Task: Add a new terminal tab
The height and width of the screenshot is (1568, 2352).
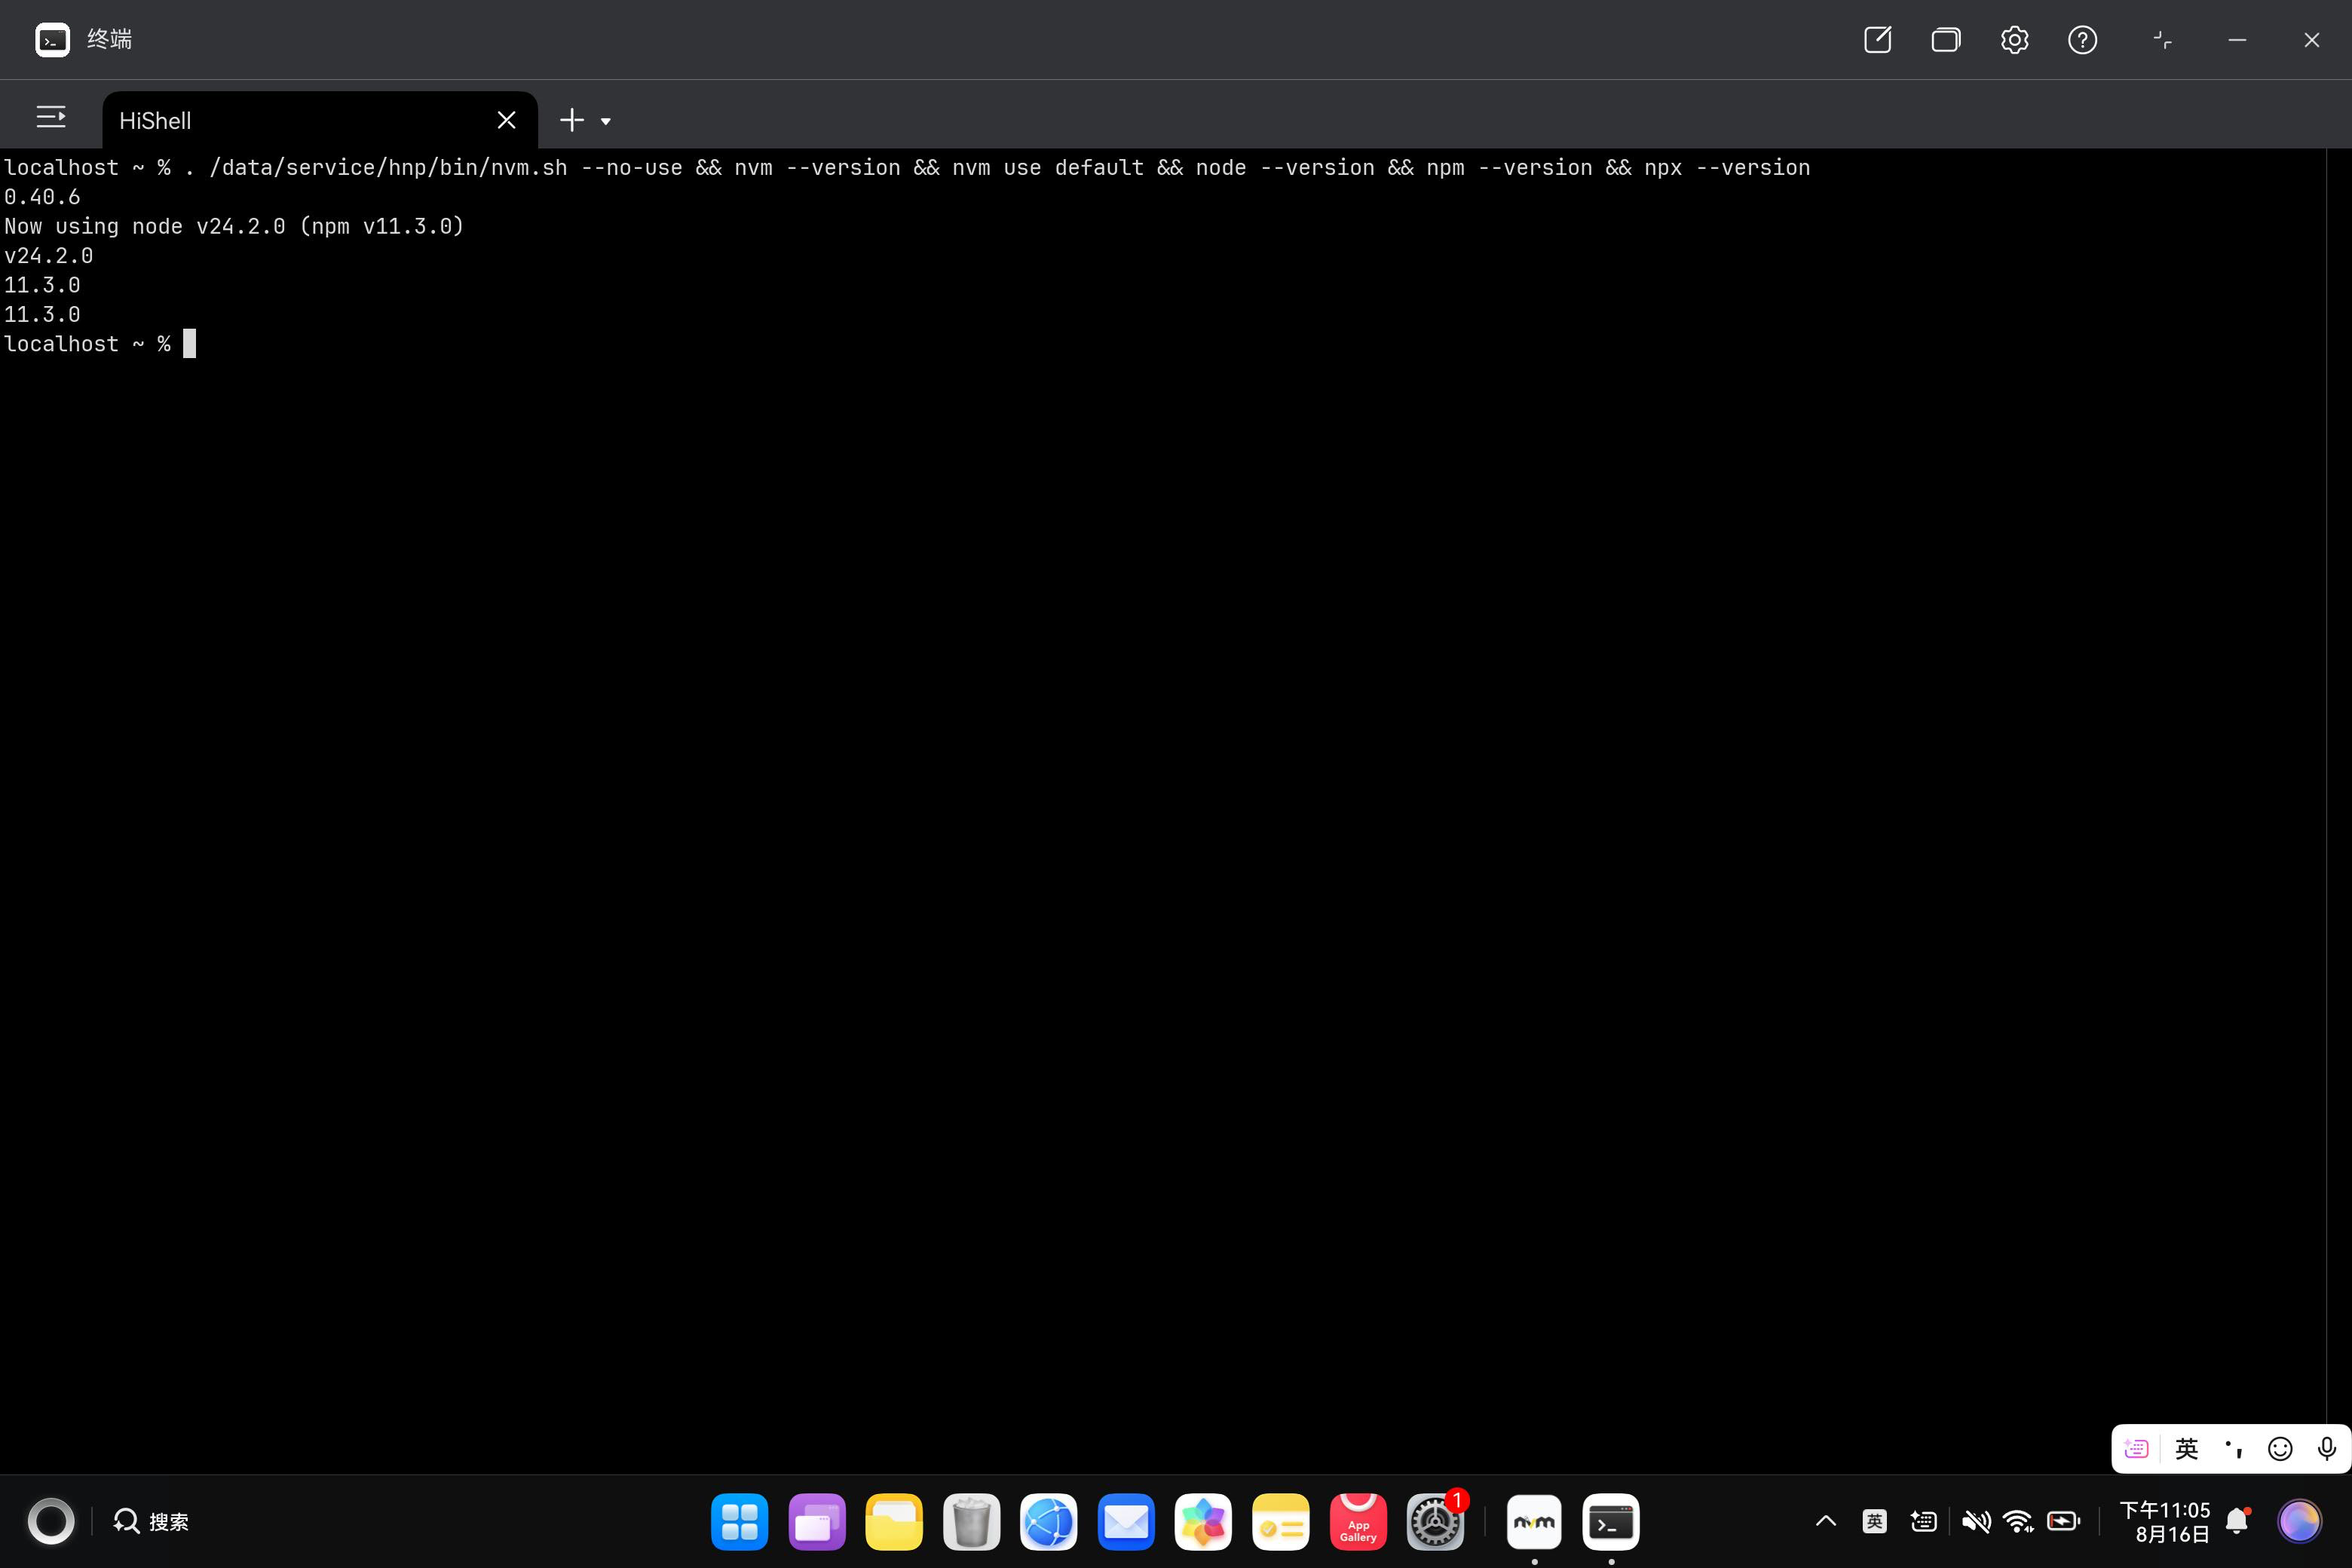Action: click(x=571, y=120)
